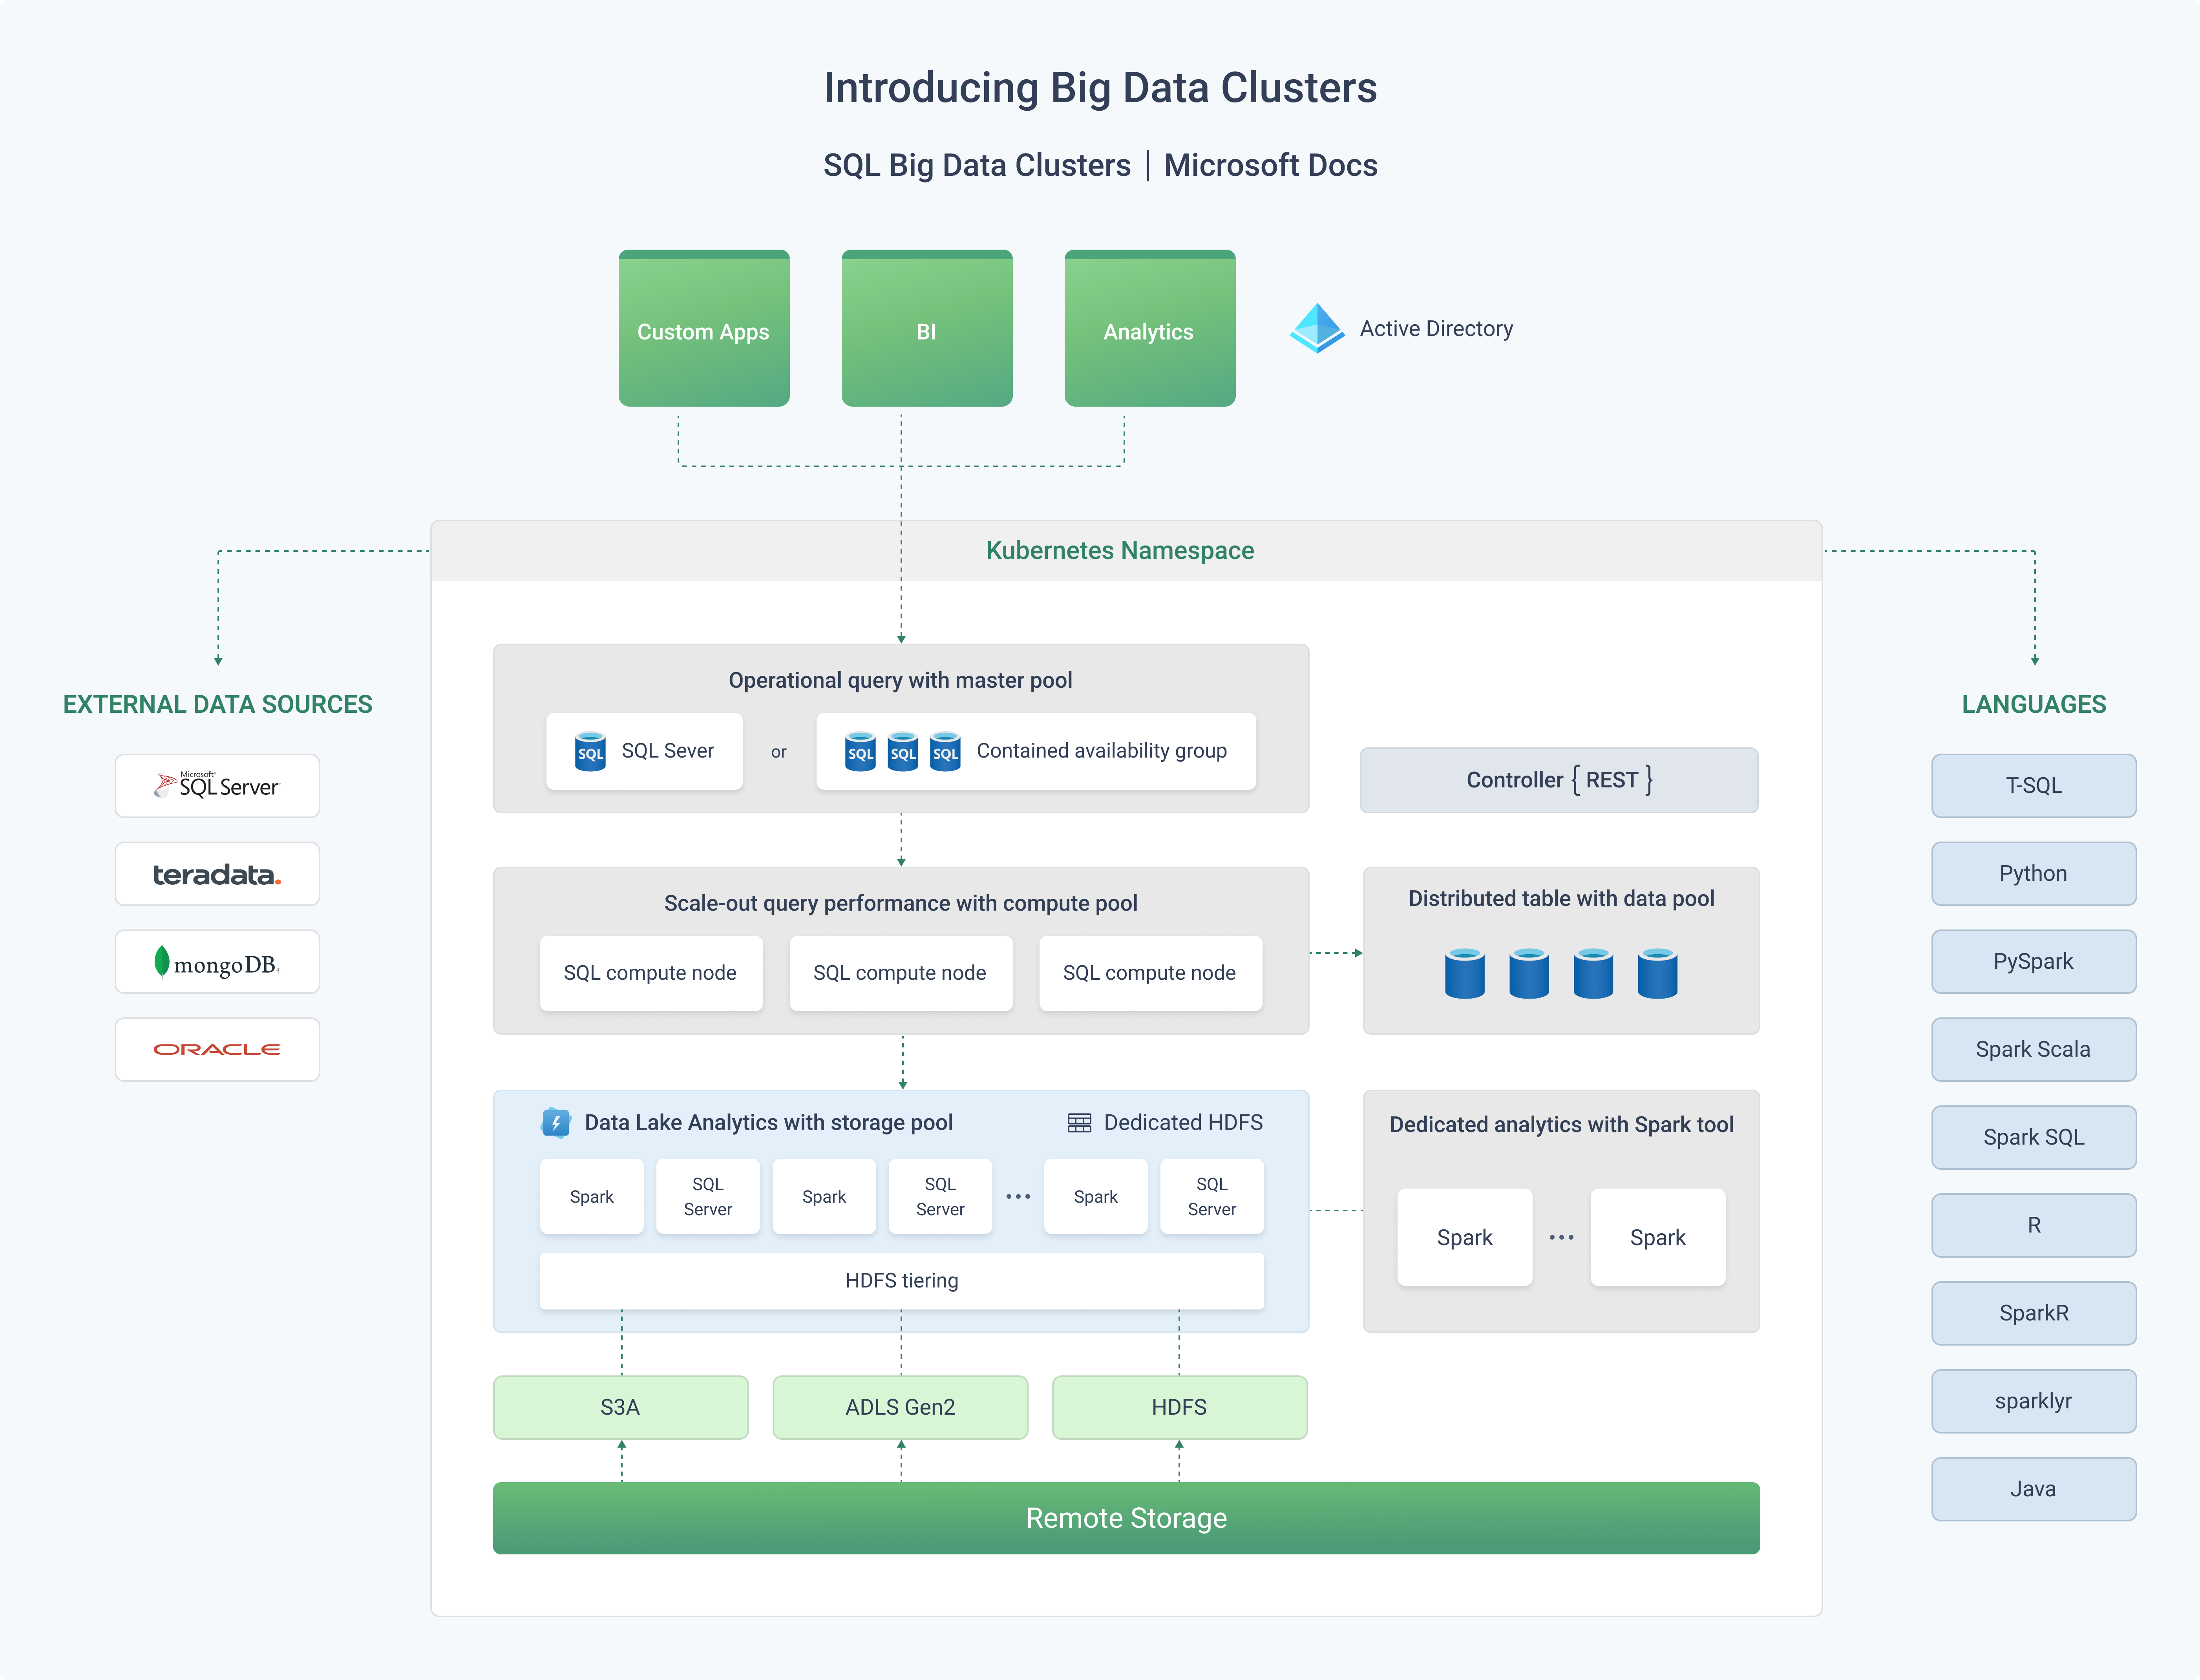Click the first data pool cylinder icon
The image size is (2200, 1680).
1465,973
